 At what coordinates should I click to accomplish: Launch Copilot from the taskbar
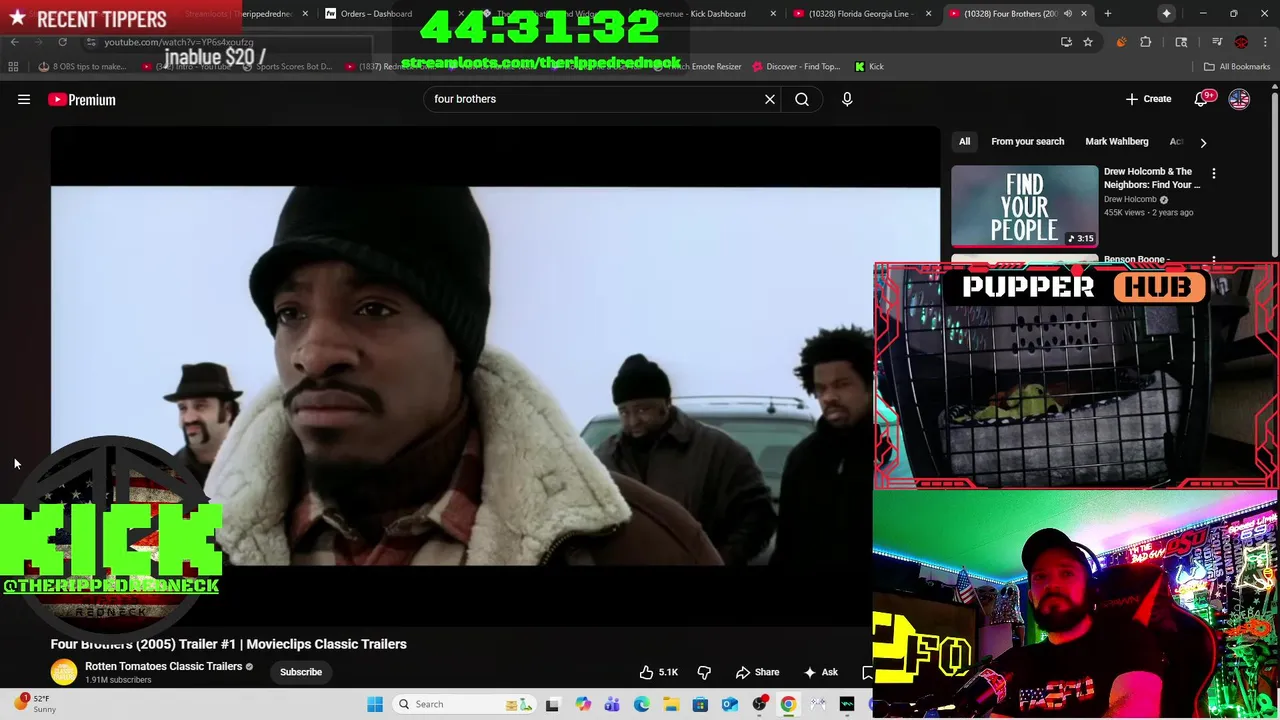(x=583, y=704)
